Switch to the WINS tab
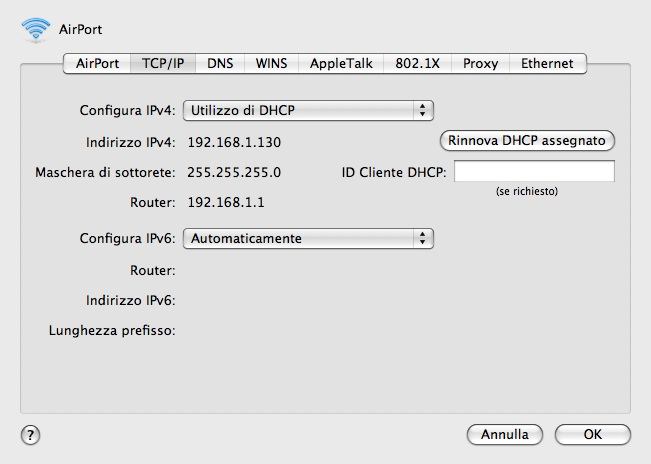 click(272, 63)
